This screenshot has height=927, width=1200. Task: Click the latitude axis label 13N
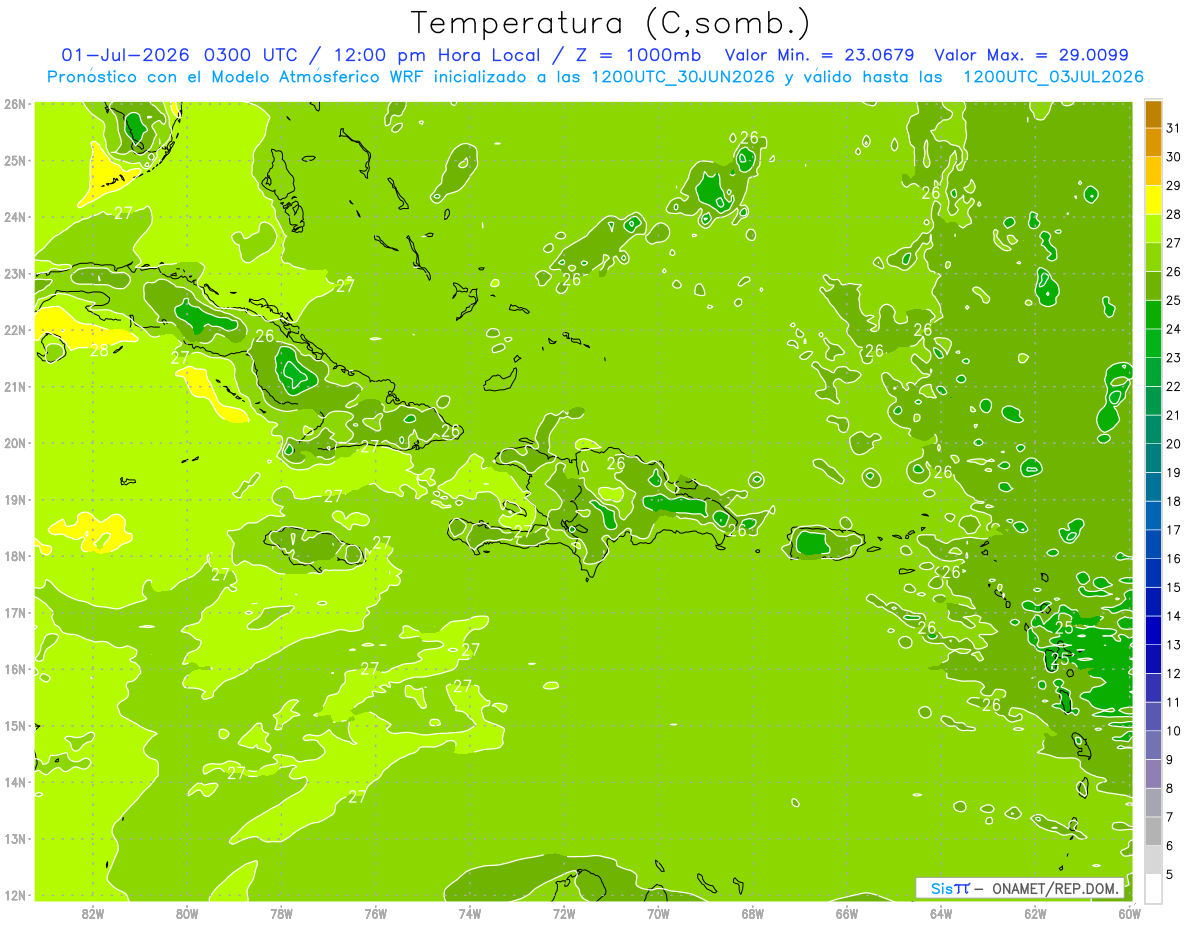coord(14,838)
